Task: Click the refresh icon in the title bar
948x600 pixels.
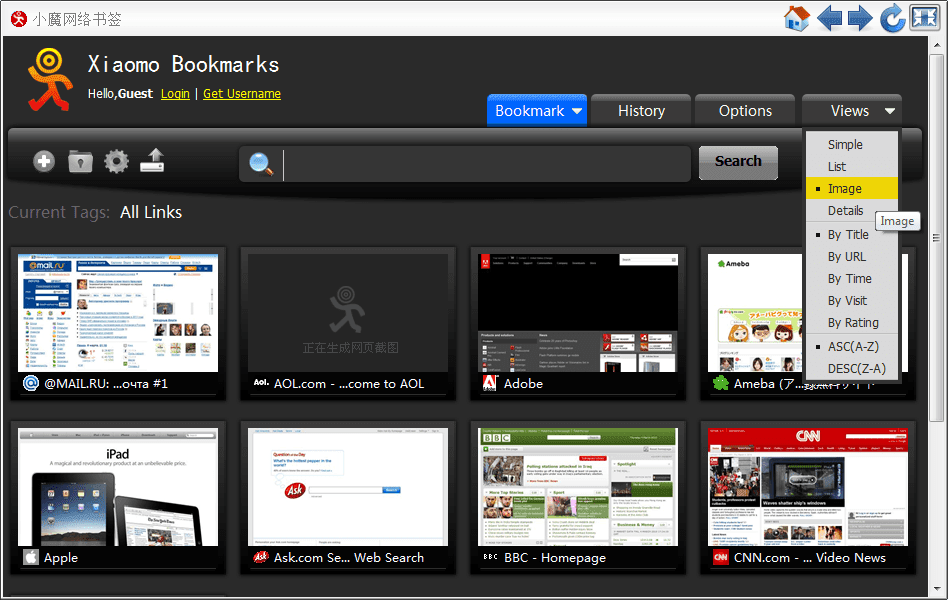Action: 891,17
